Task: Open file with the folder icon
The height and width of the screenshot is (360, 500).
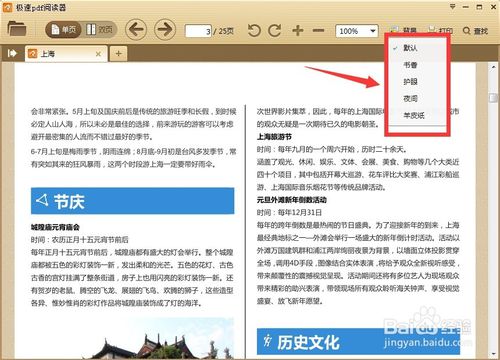Action: 17,29
